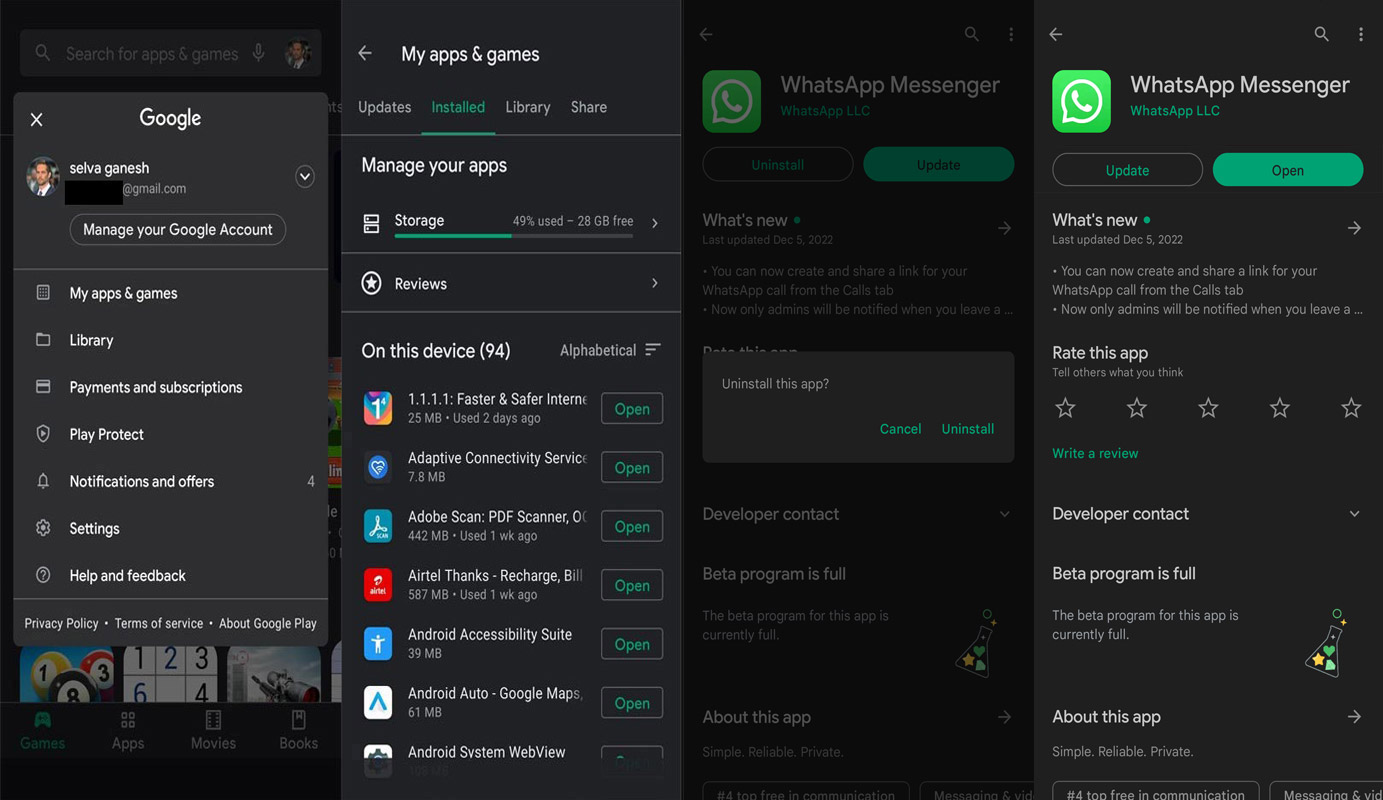Image resolution: width=1383 pixels, height=800 pixels.
Task: Expand Developer contact on rightmost page
Action: coord(1354,514)
